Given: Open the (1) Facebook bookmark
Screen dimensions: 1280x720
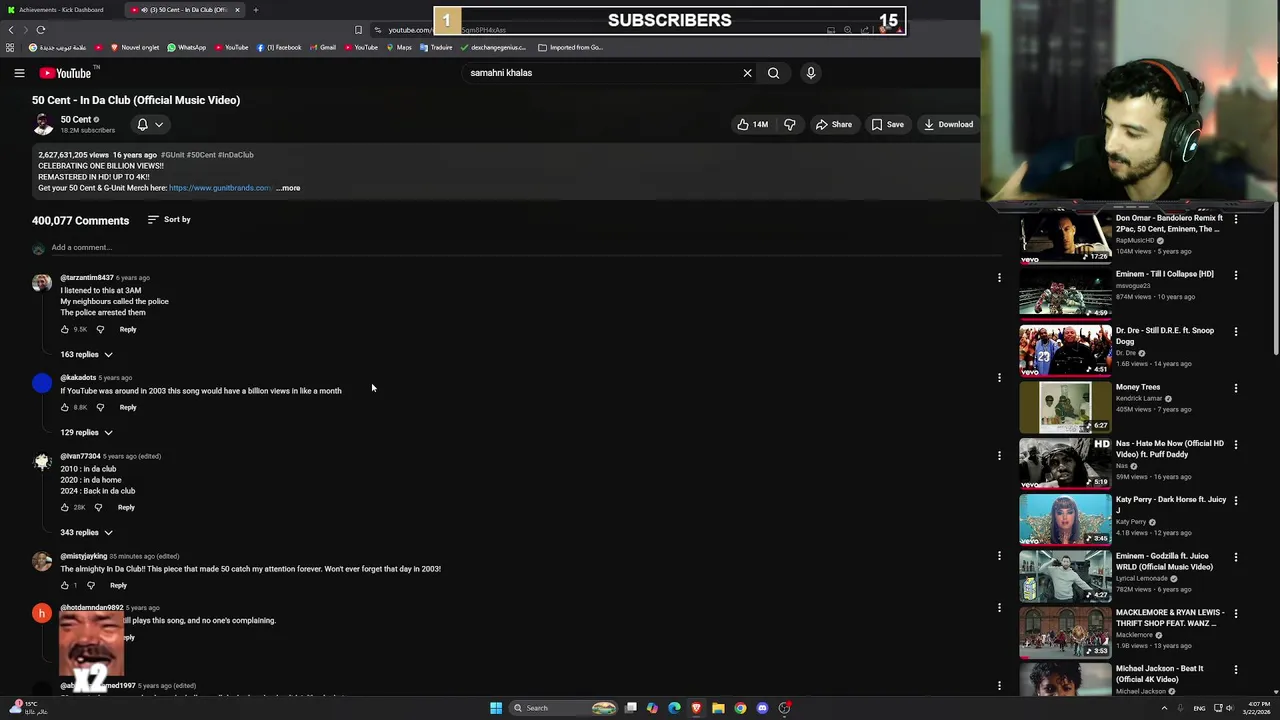Looking at the screenshot, I should pyautogui.click(x=279, y=47).
